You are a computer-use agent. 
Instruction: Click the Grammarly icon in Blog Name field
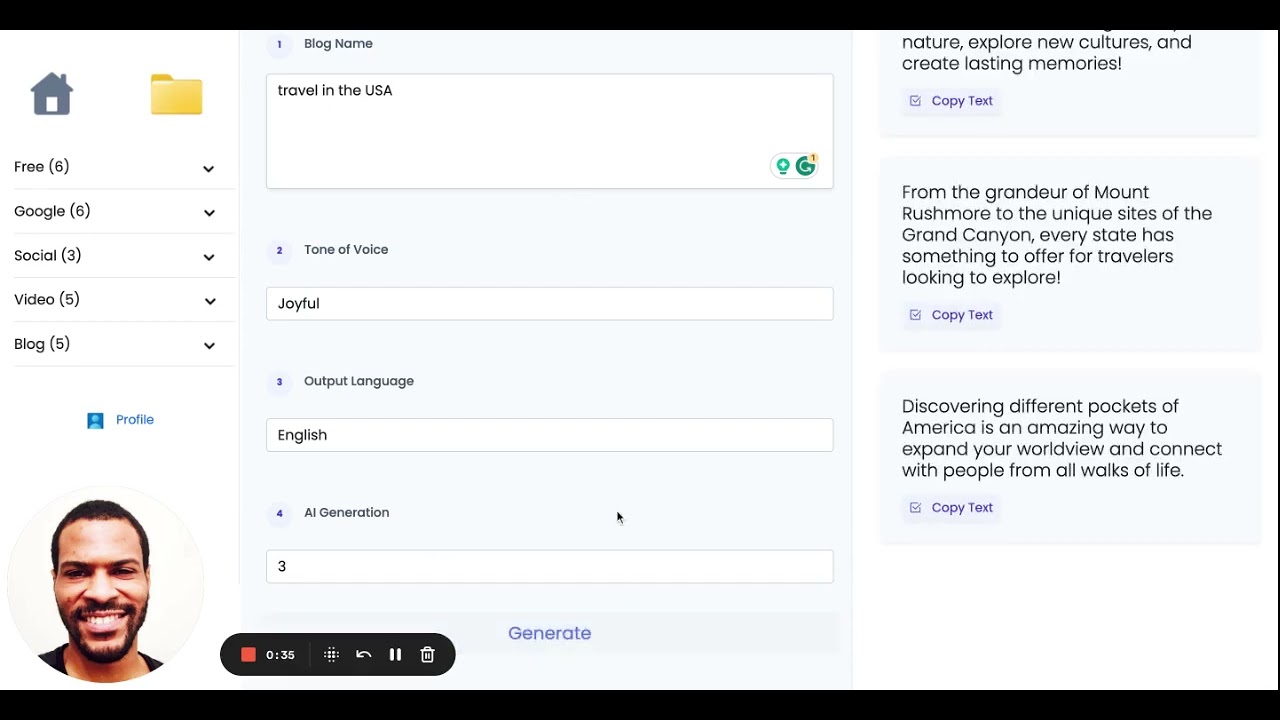coord(805,166)
